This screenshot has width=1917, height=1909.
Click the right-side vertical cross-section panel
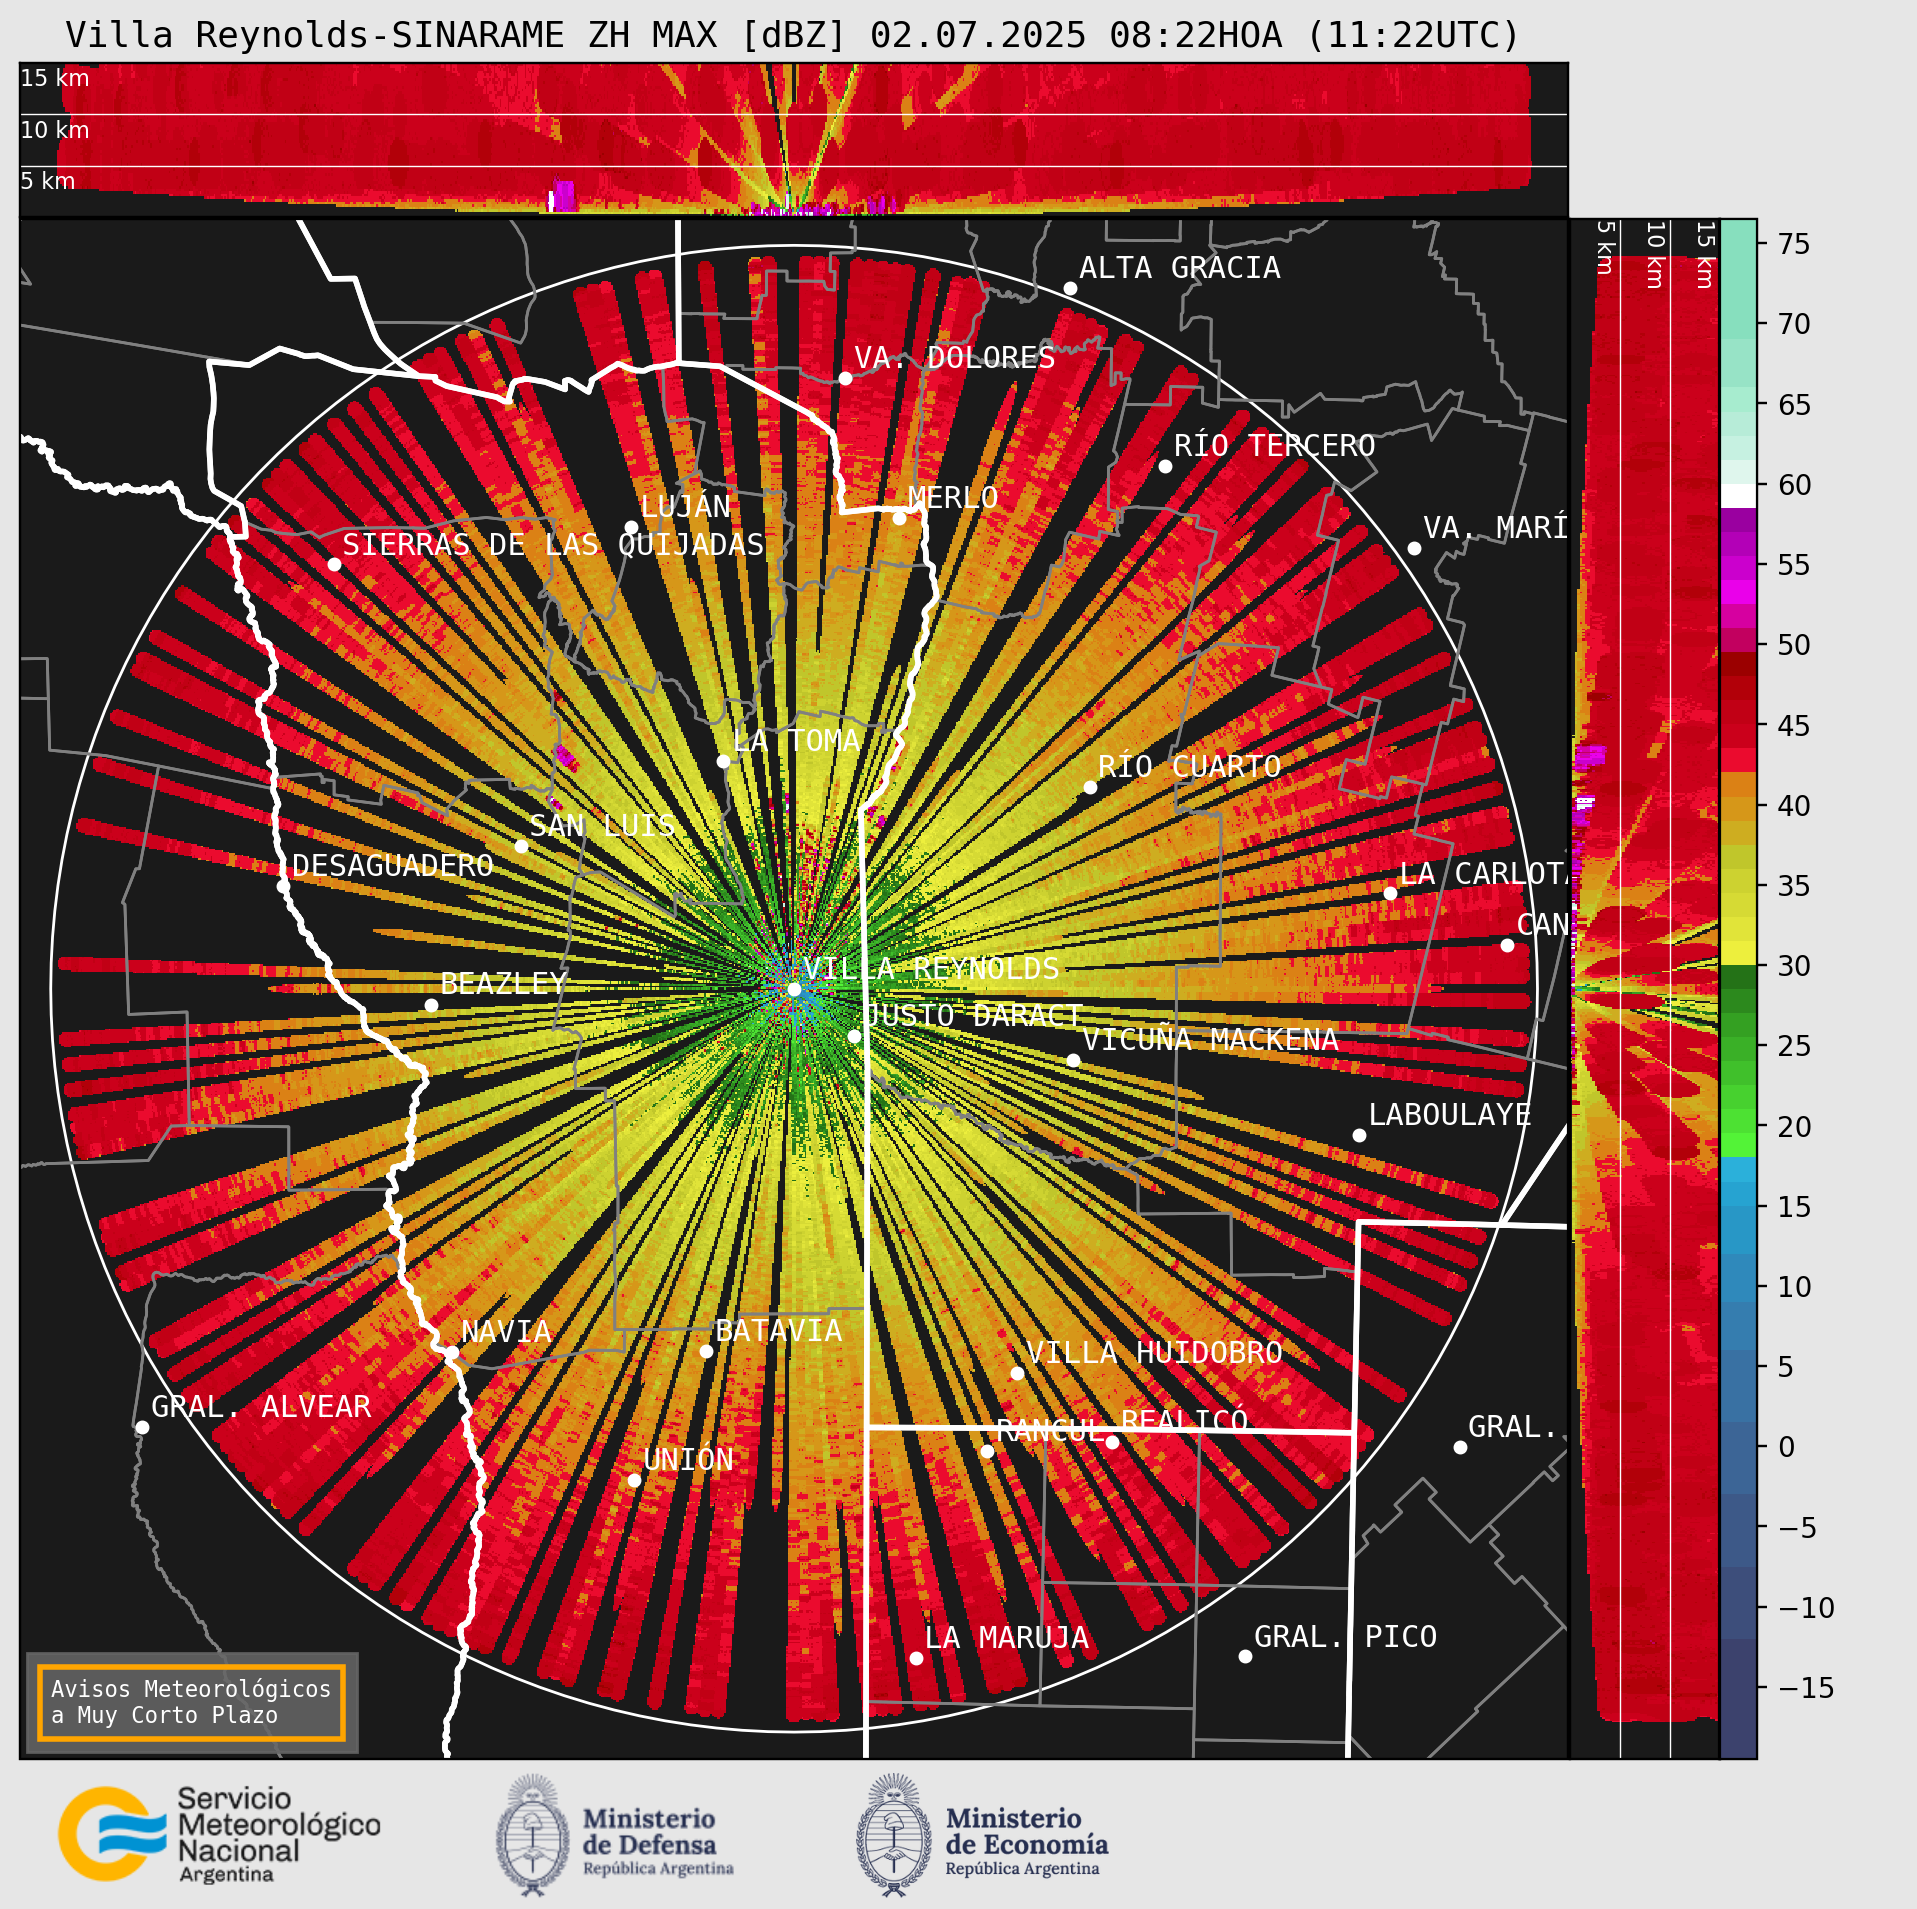(1644, 988)
